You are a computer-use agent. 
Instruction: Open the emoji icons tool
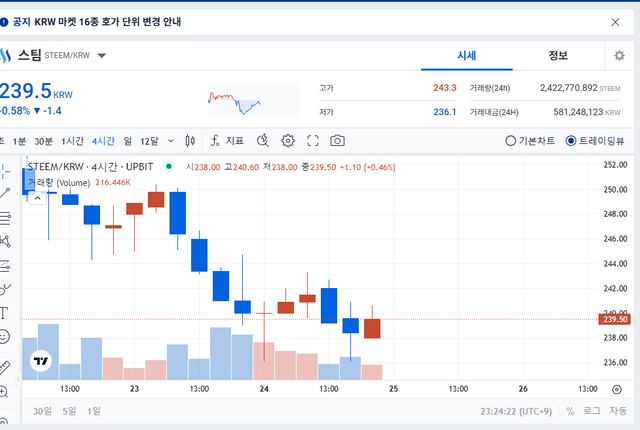4,337
